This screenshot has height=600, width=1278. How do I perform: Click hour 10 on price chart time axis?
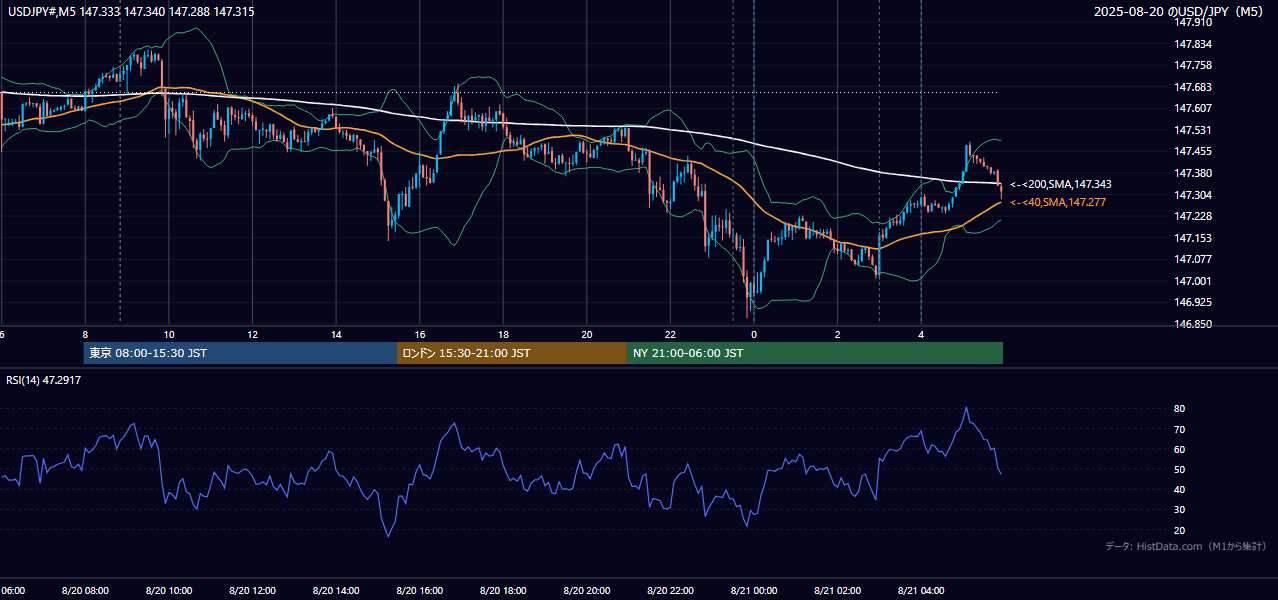(x=169, y=334)
